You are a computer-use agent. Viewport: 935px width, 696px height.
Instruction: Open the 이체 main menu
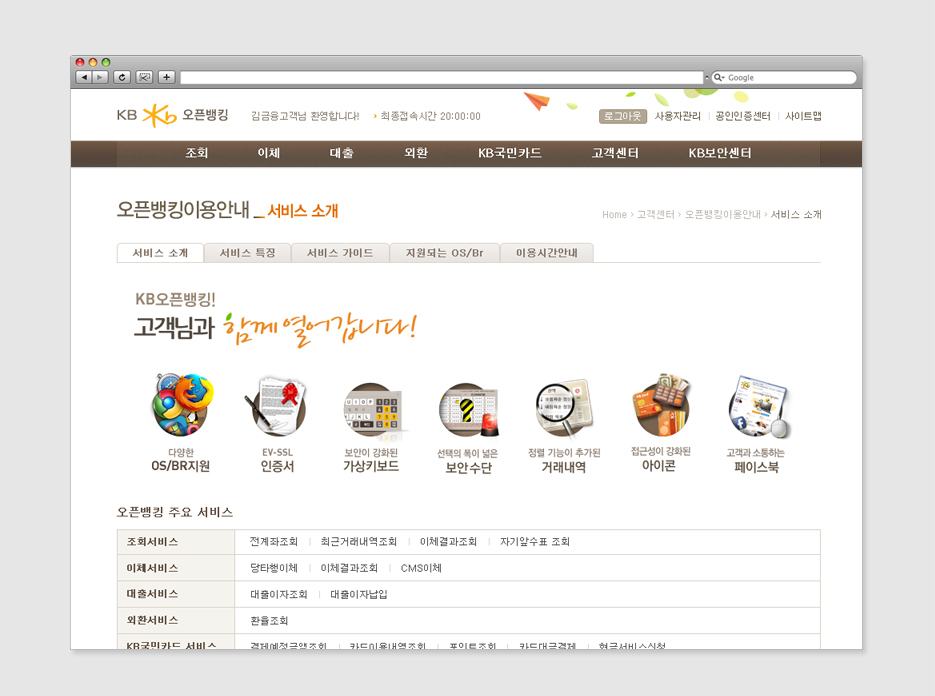[x=269, y=153]
